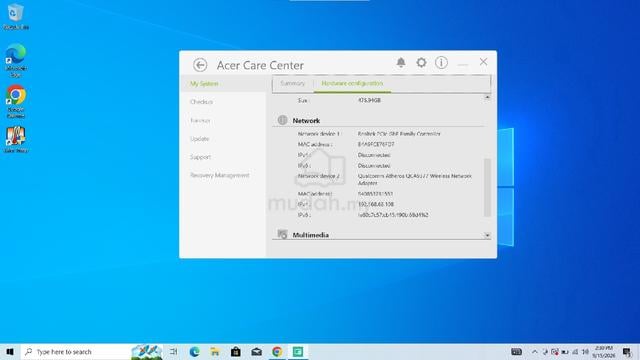Open Recovery Management in the sidebar

pyautogui.click(x=220, y=175)
